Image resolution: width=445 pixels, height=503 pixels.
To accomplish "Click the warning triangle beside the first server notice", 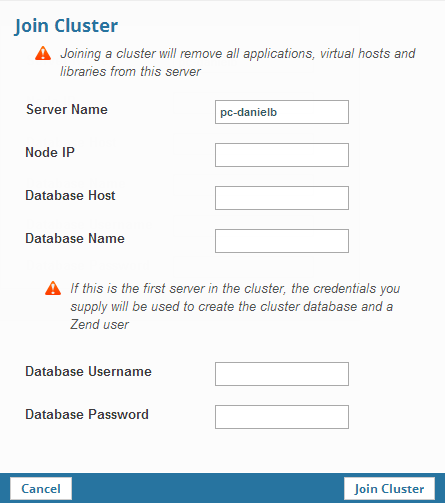I will pos(53,289).
